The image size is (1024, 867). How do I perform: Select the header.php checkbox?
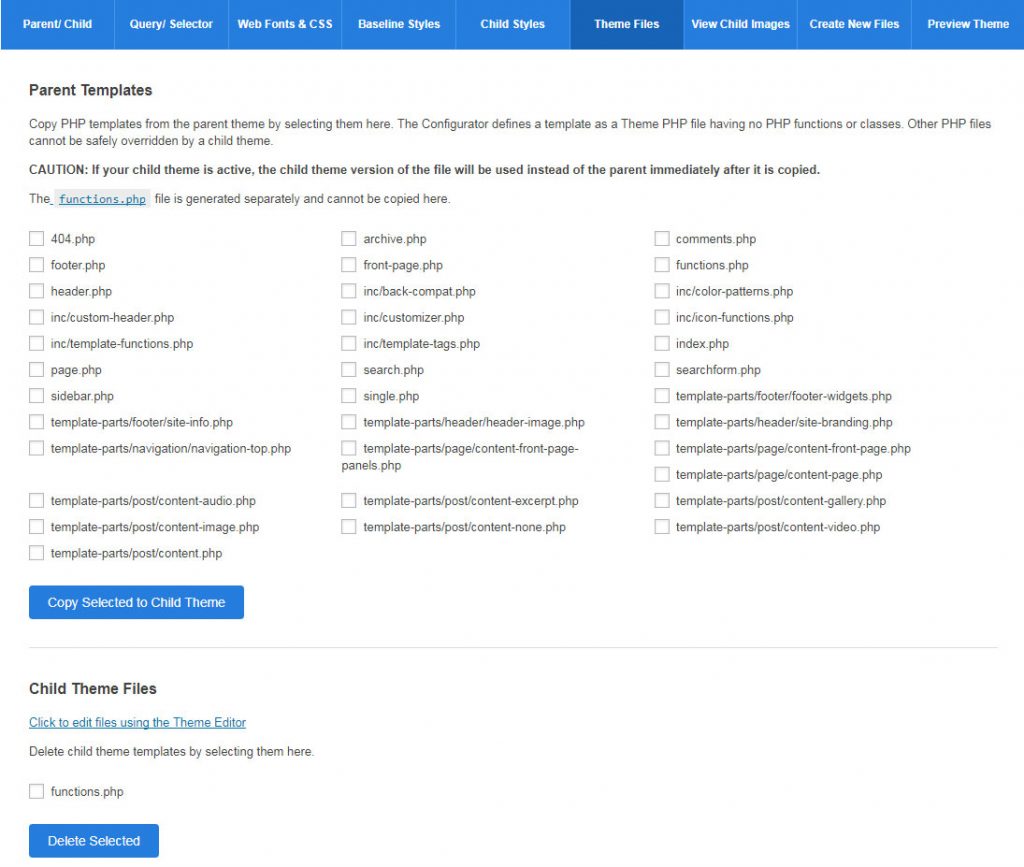[x=37, y=291]
